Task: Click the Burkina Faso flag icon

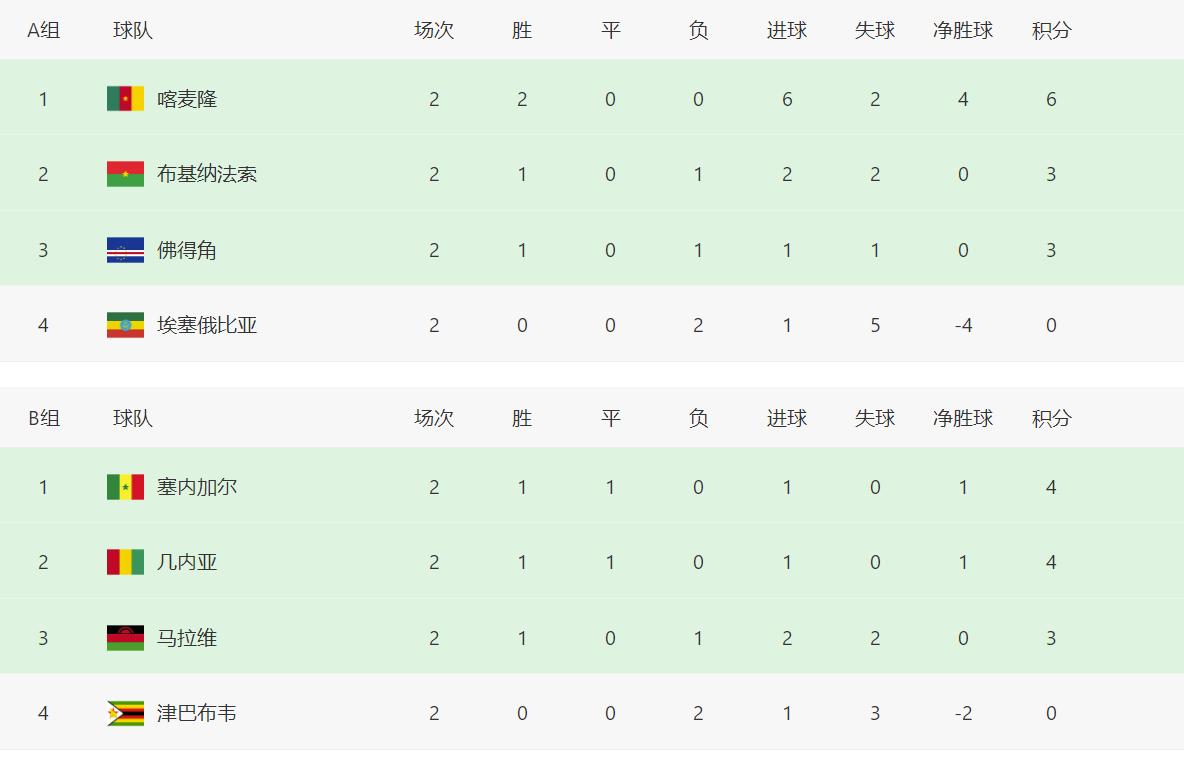Action: [125, 175]
